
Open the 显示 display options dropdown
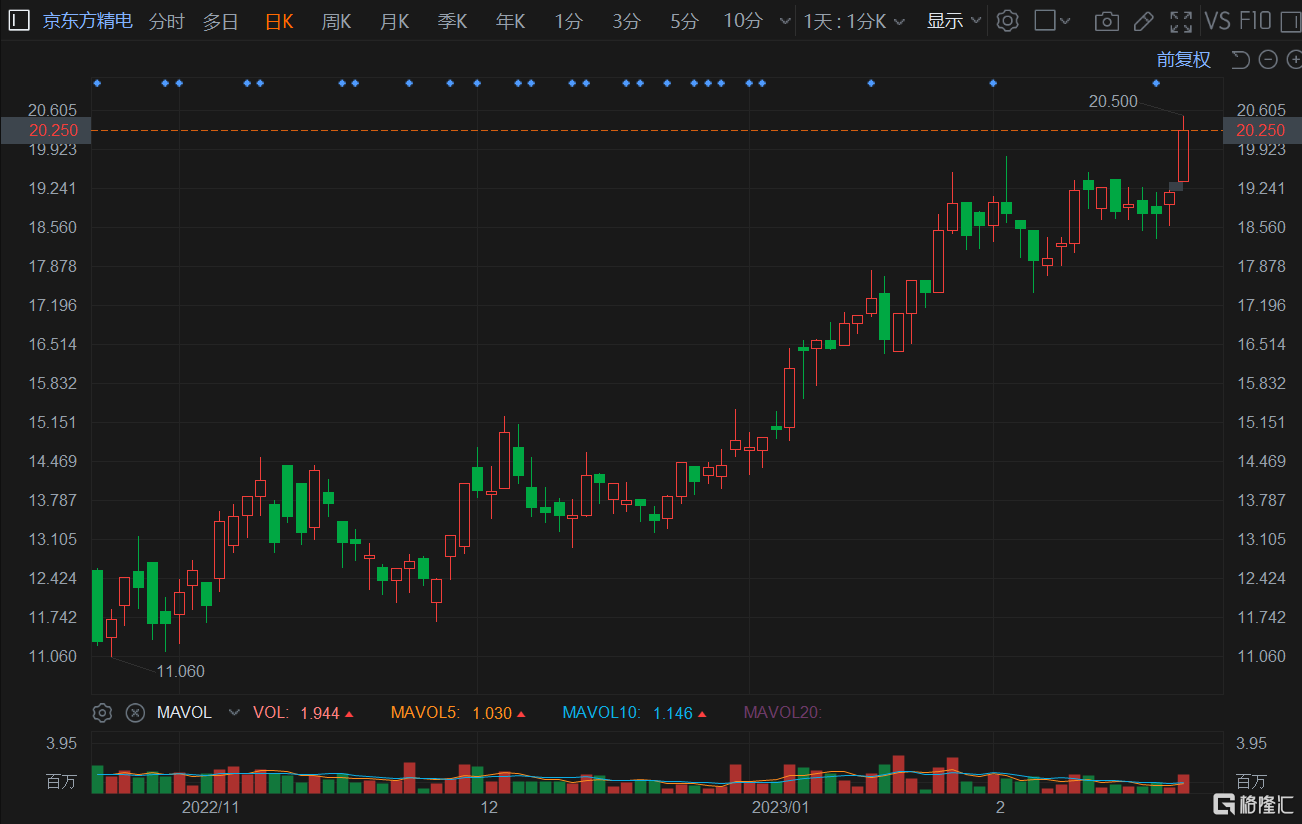point(954,21)
